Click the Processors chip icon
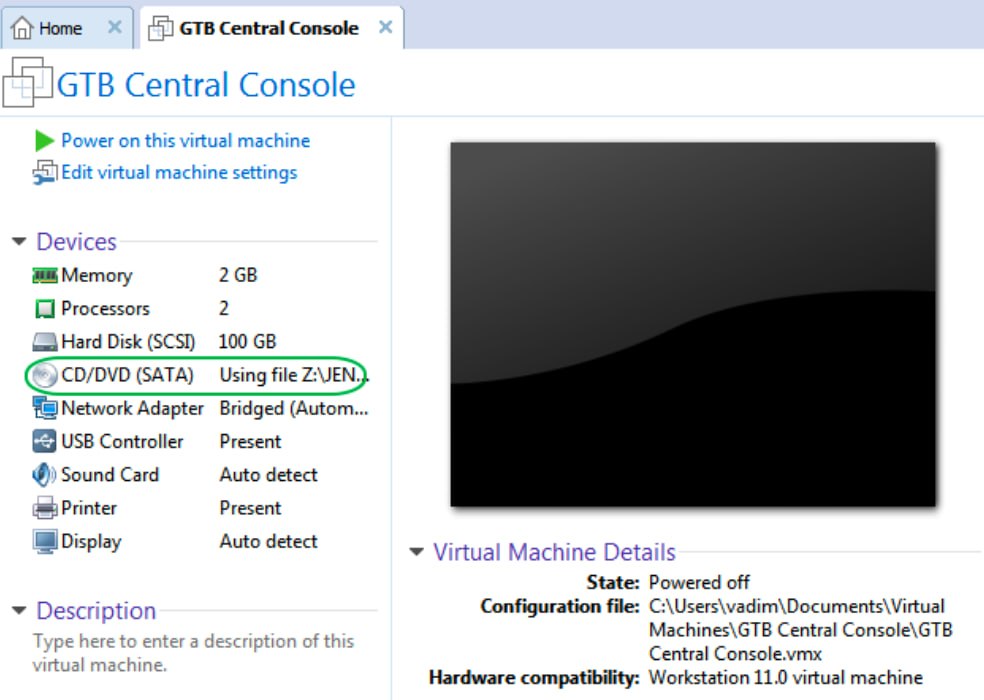 coord(45,309)
